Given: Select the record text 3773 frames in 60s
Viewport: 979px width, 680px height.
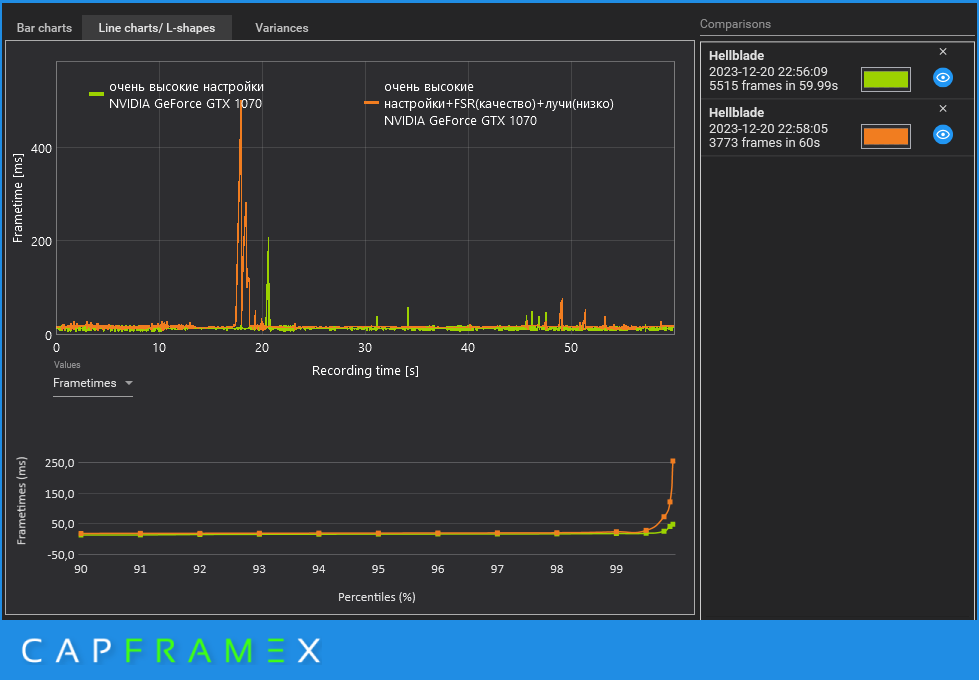Looking at the screenshot, I should click(764, 143).
